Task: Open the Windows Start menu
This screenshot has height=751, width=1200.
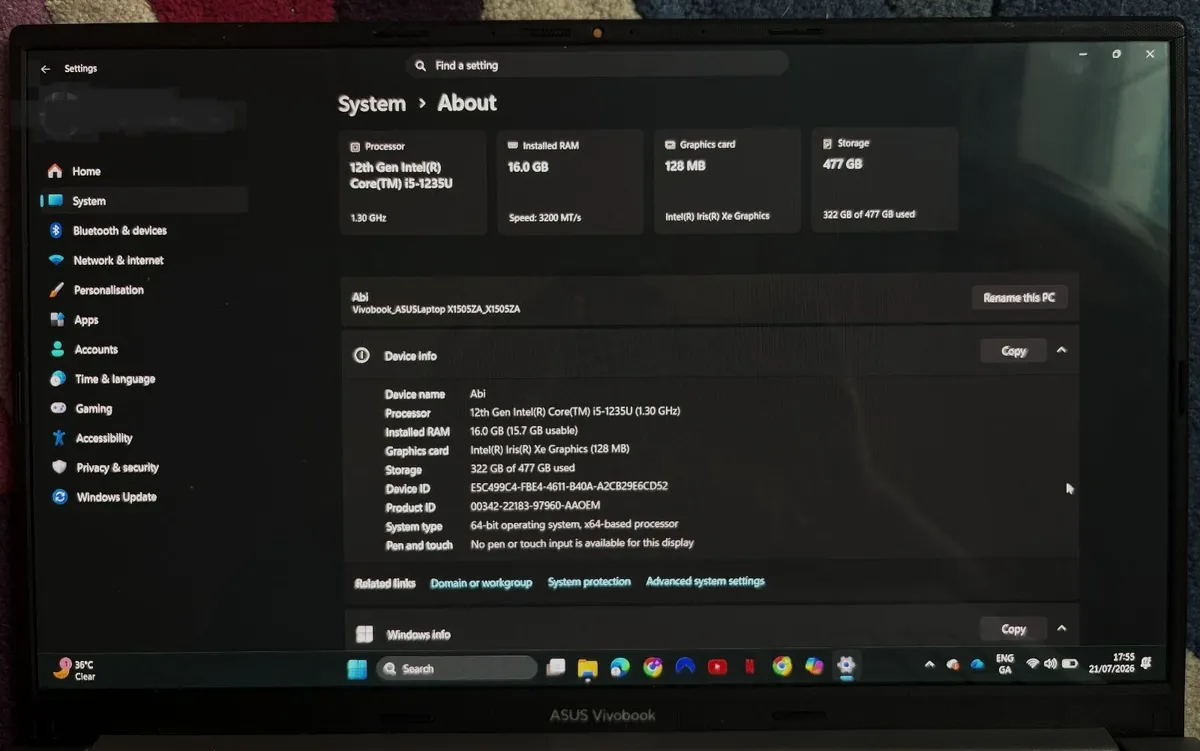Action: (357, 669)
